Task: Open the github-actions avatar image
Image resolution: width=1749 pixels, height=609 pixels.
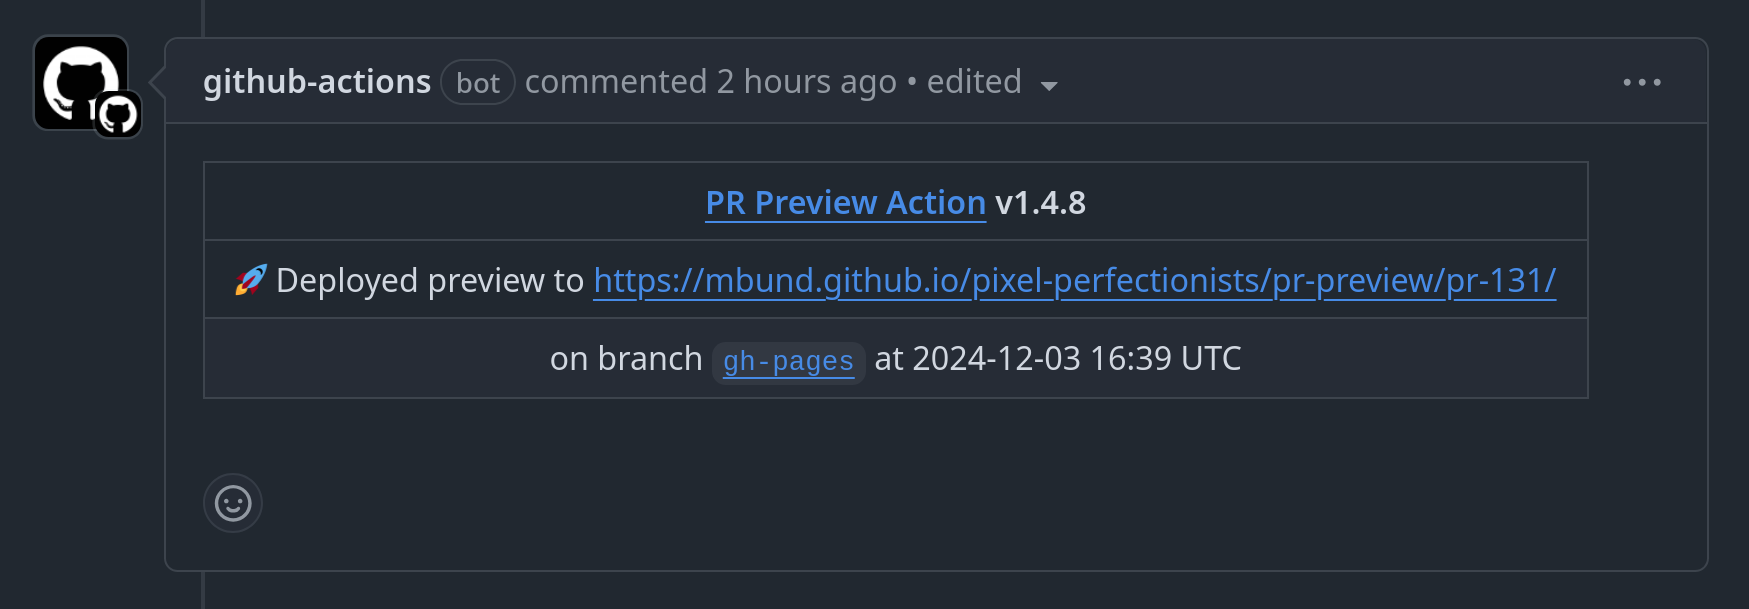Action: 80,82
